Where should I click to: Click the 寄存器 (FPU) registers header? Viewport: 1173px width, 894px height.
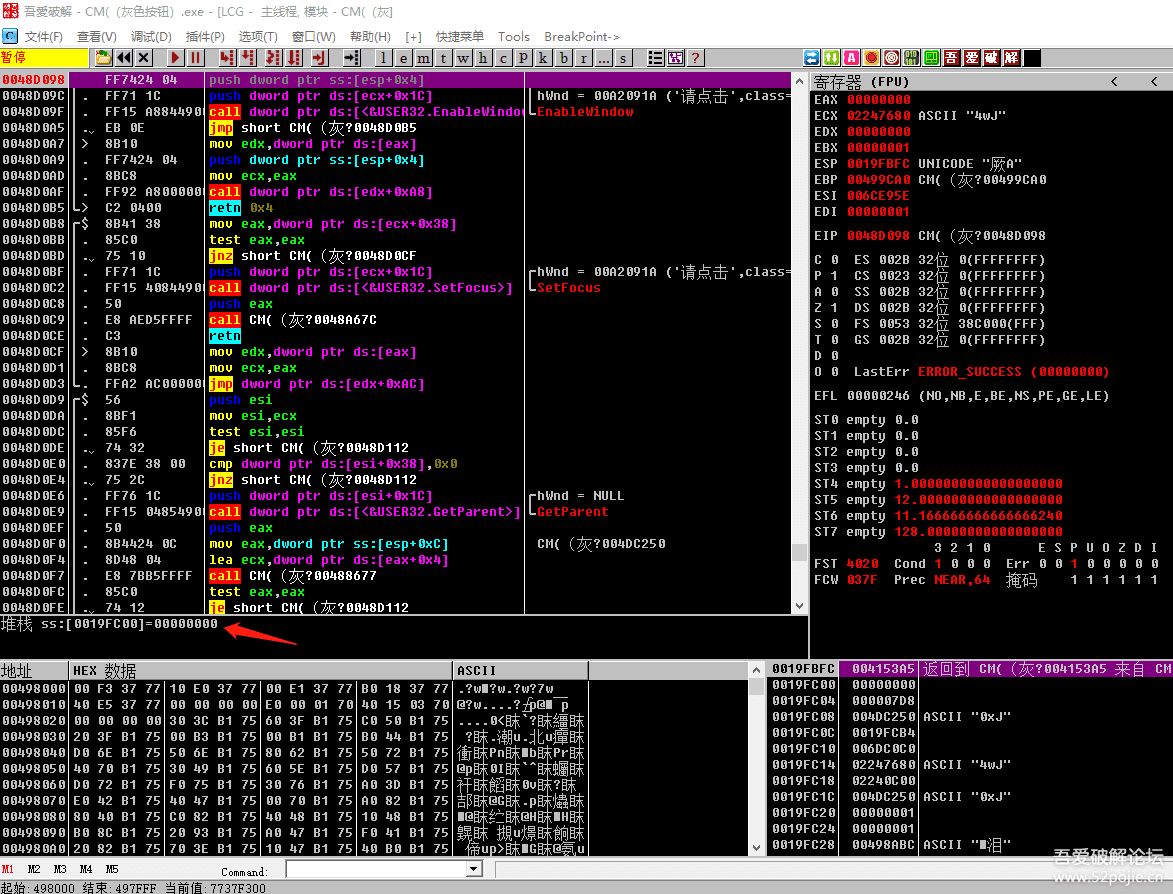point(860,81)
